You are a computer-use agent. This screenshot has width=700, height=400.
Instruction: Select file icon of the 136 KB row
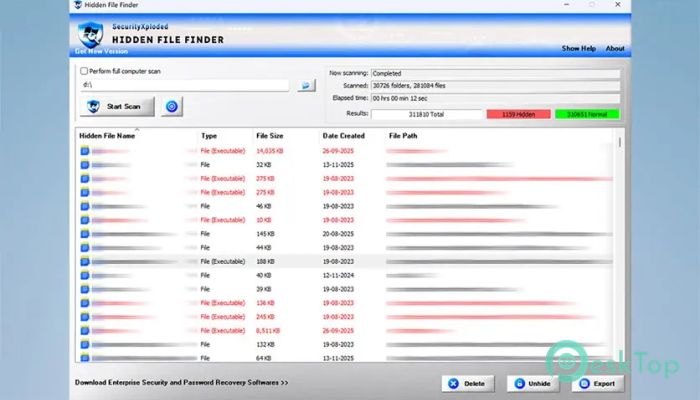[x=85, y=303]
